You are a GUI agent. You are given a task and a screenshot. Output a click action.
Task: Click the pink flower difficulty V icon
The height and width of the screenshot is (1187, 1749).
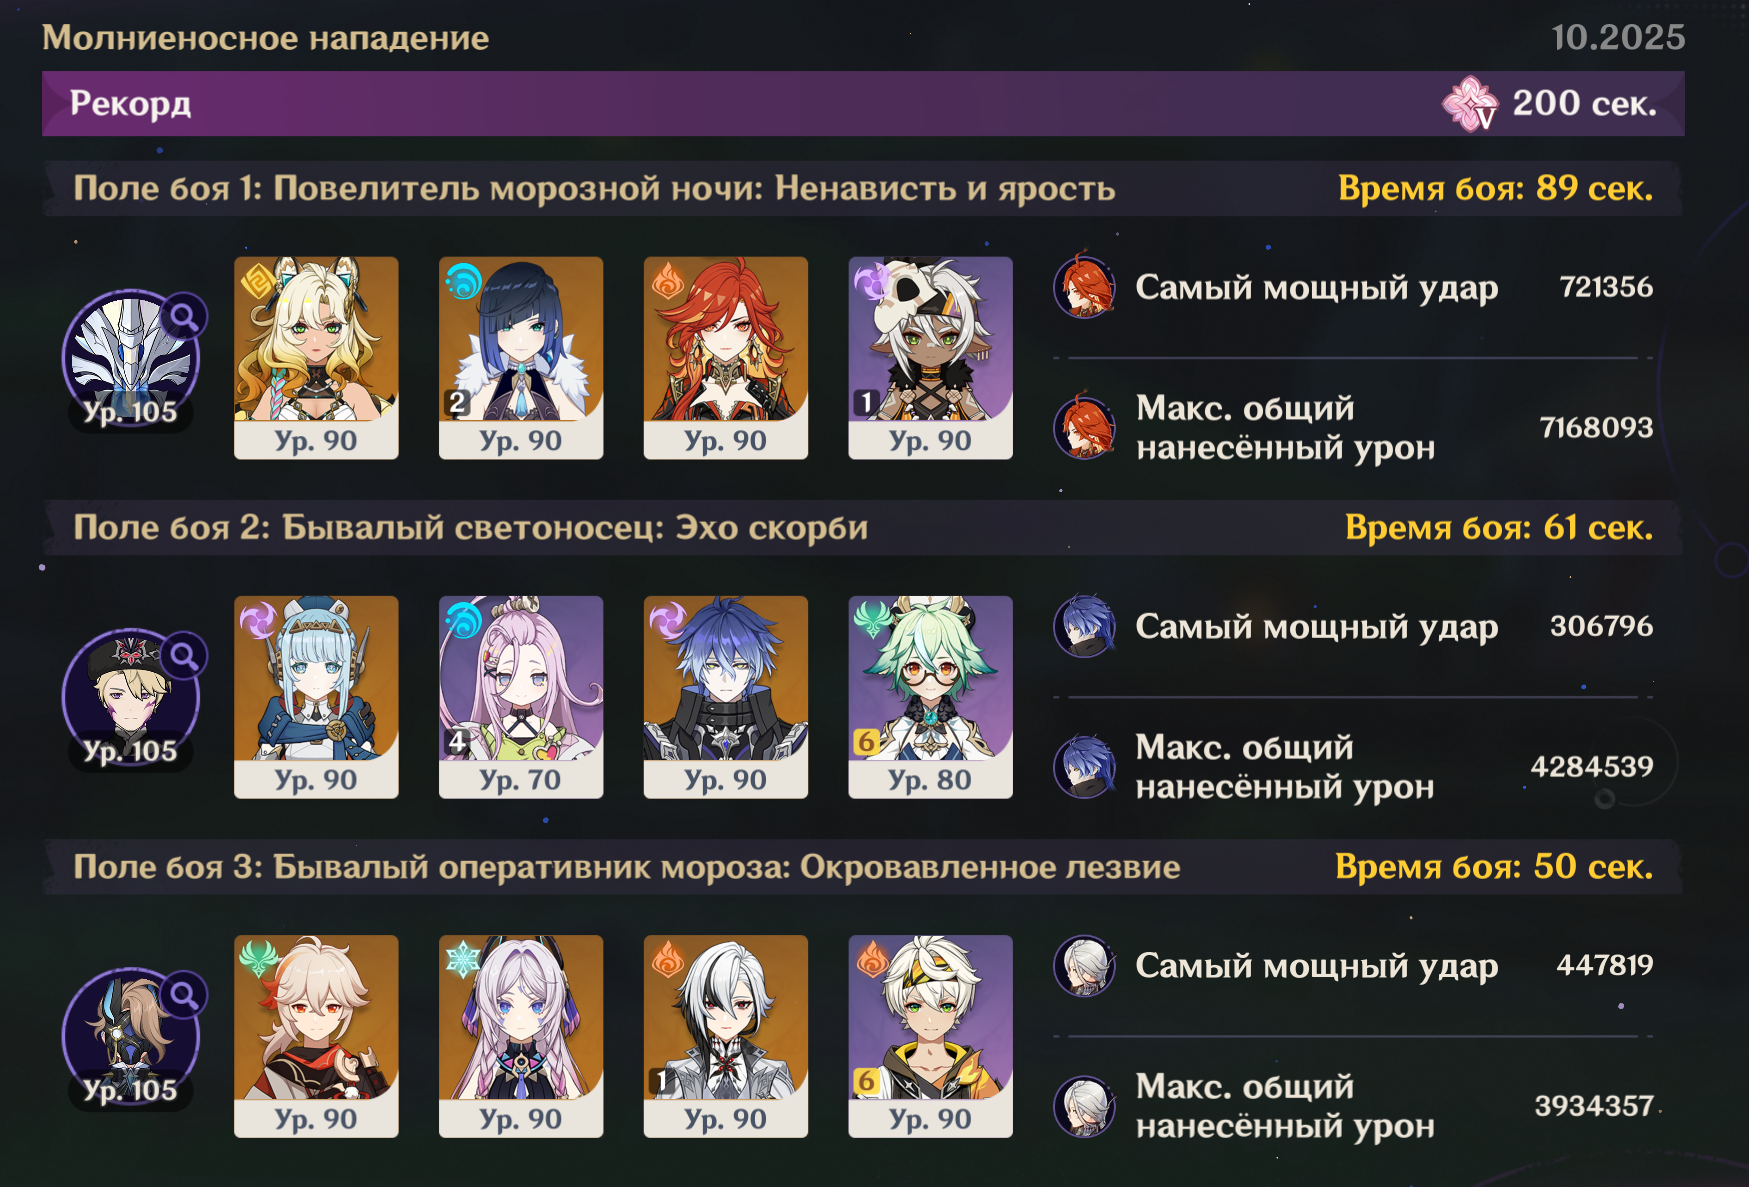tap(1470, 104)
